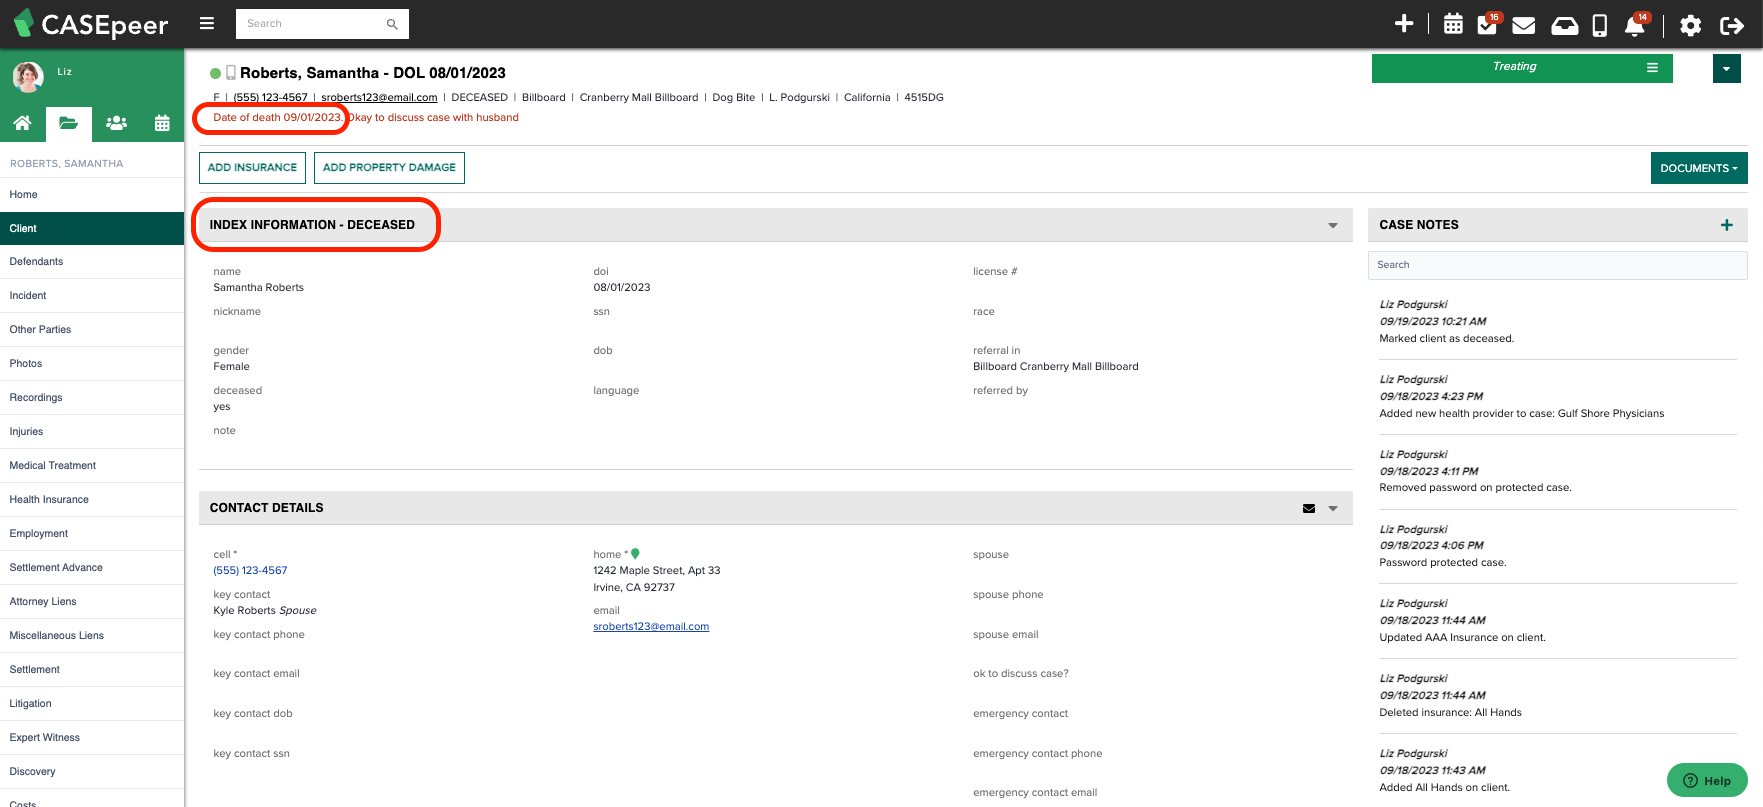Click the Treating status list icon
The image size is (1763, 807).
click(1652, 68)
